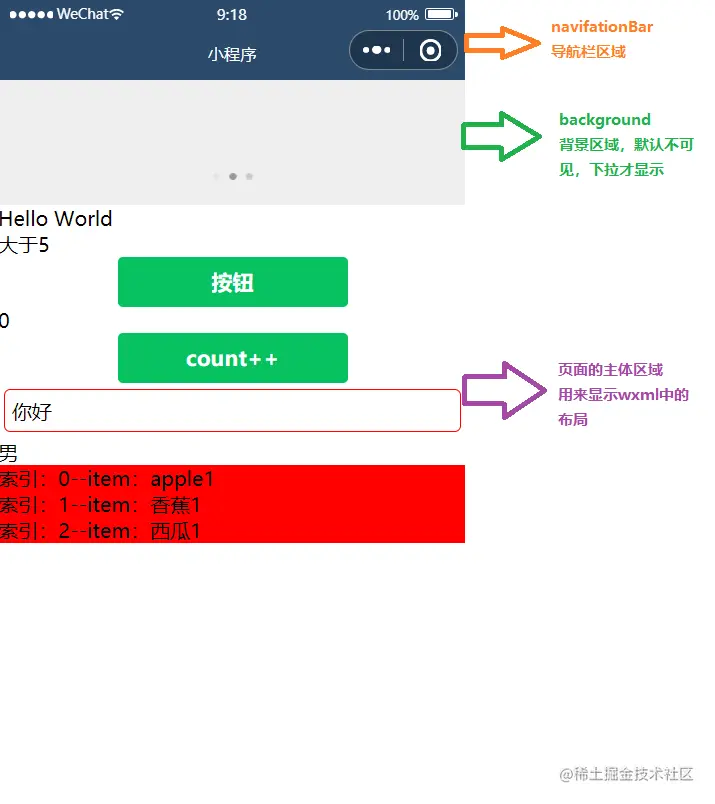Select the first swiper indicator dot

click(x=216, y=176)
